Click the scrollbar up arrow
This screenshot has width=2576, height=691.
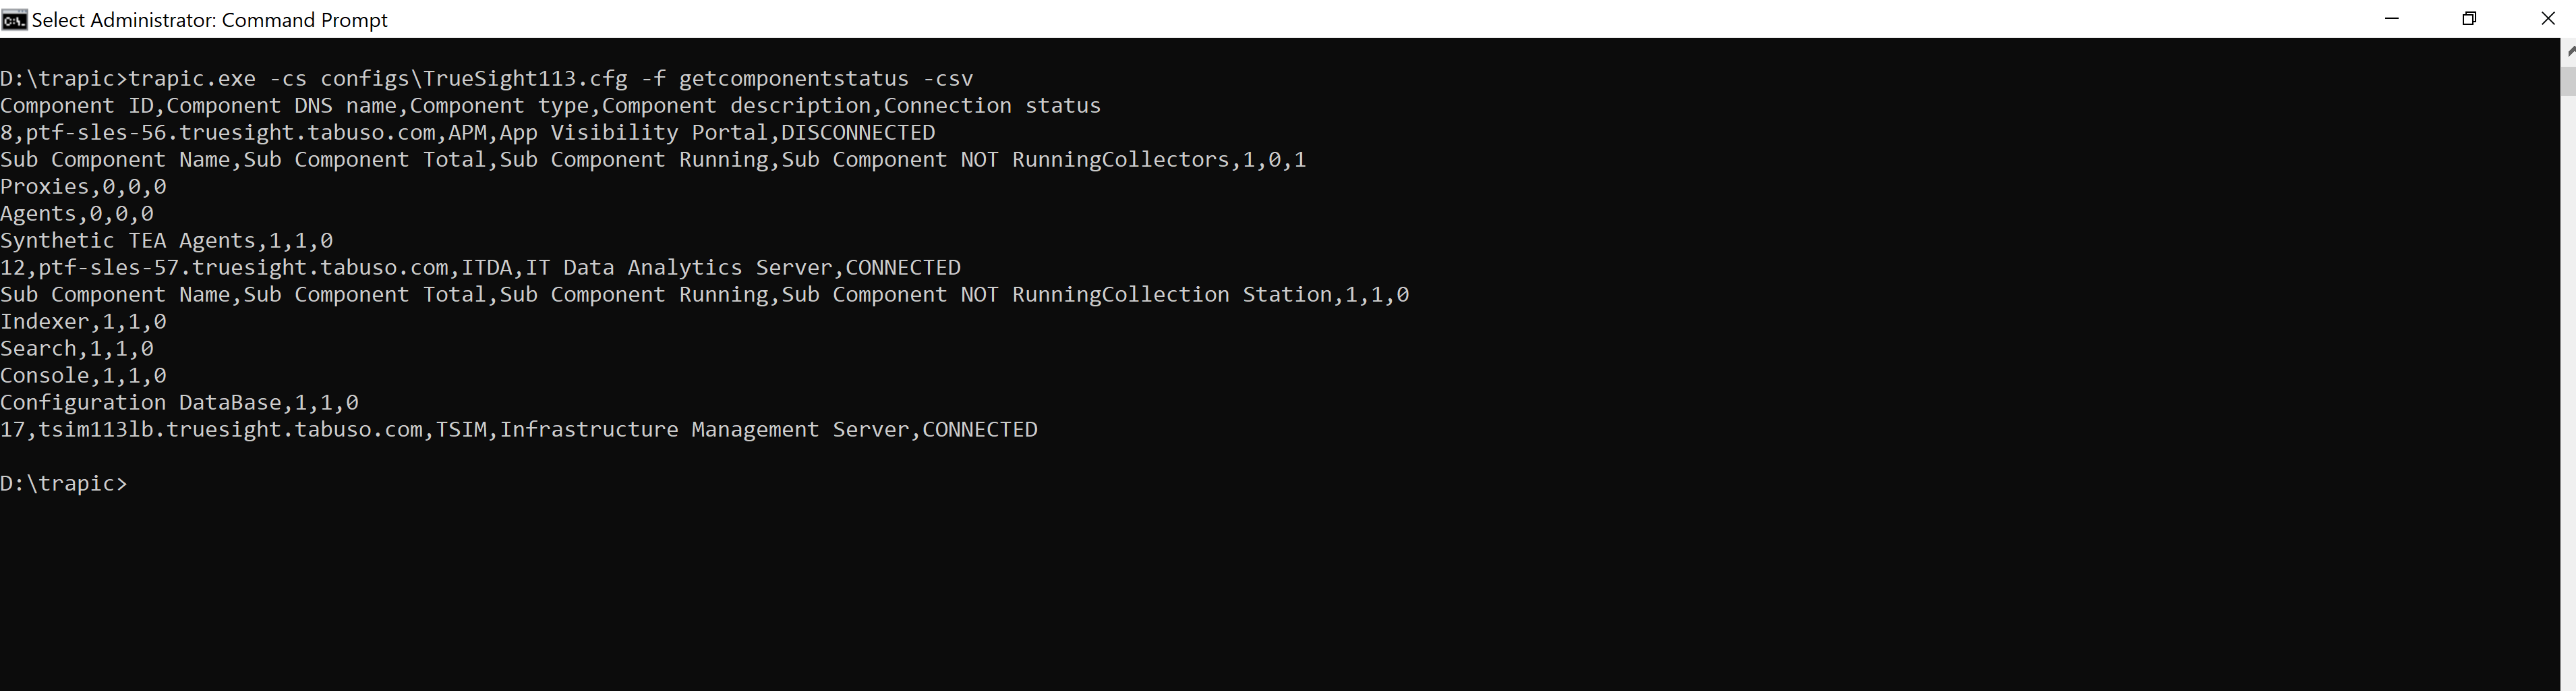click(2568, 51)
